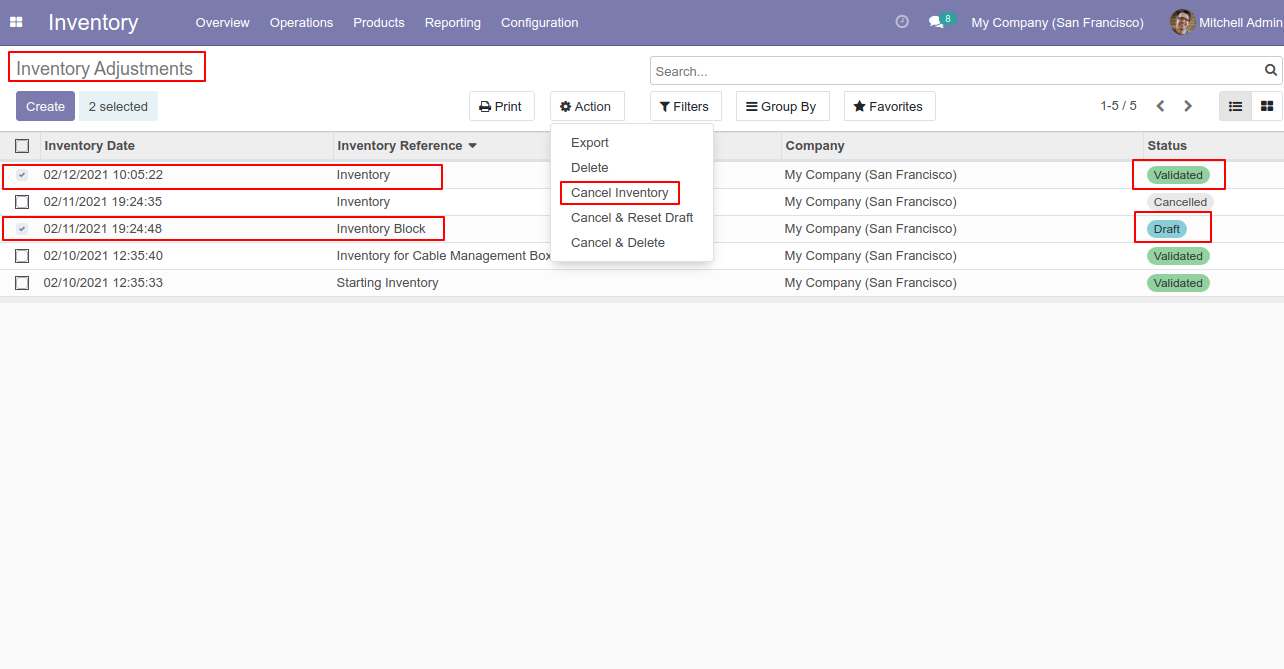Image resolution: width=1284 pixels, height=669 pixels.
Task: Check the Cable Management Box row checkbox
Action: pyautogui.click(x=22, y=256)
